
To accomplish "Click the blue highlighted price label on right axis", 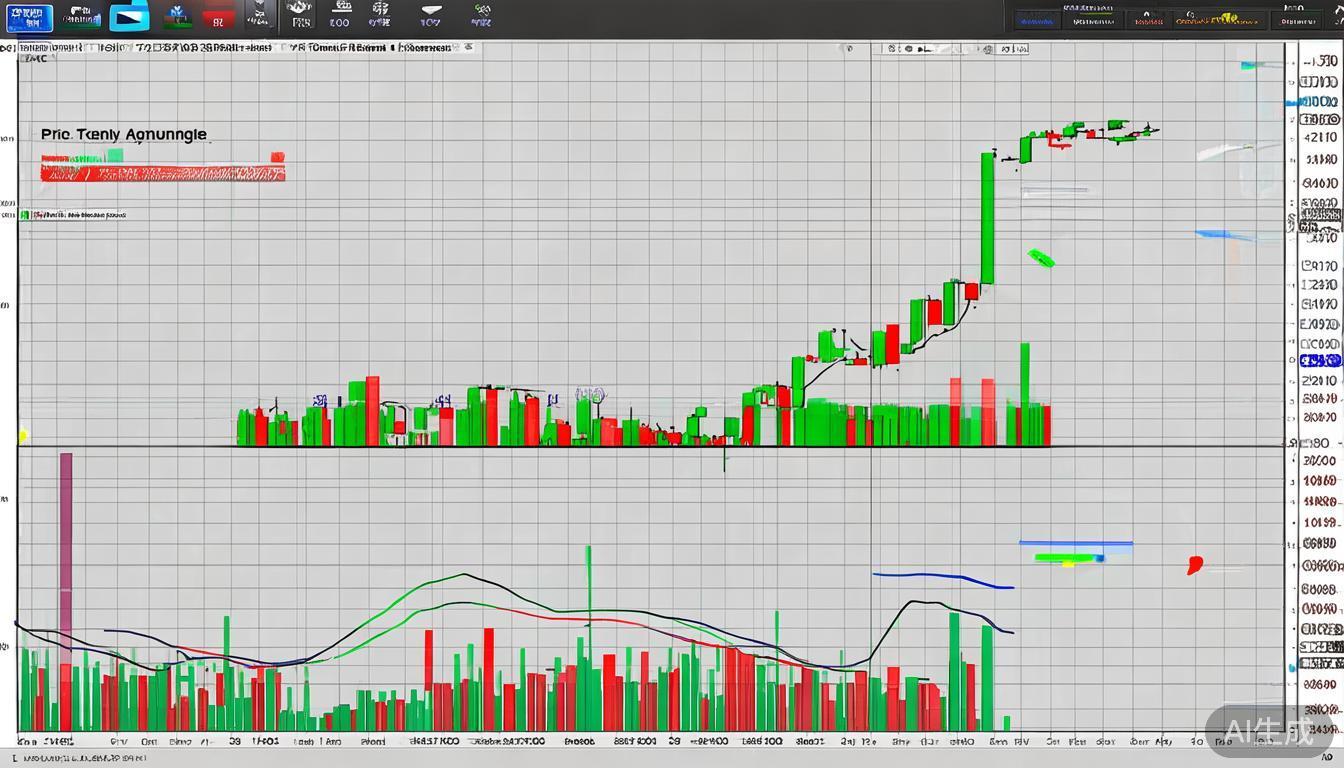I will pyautogui.click(x=1321, y=360).
